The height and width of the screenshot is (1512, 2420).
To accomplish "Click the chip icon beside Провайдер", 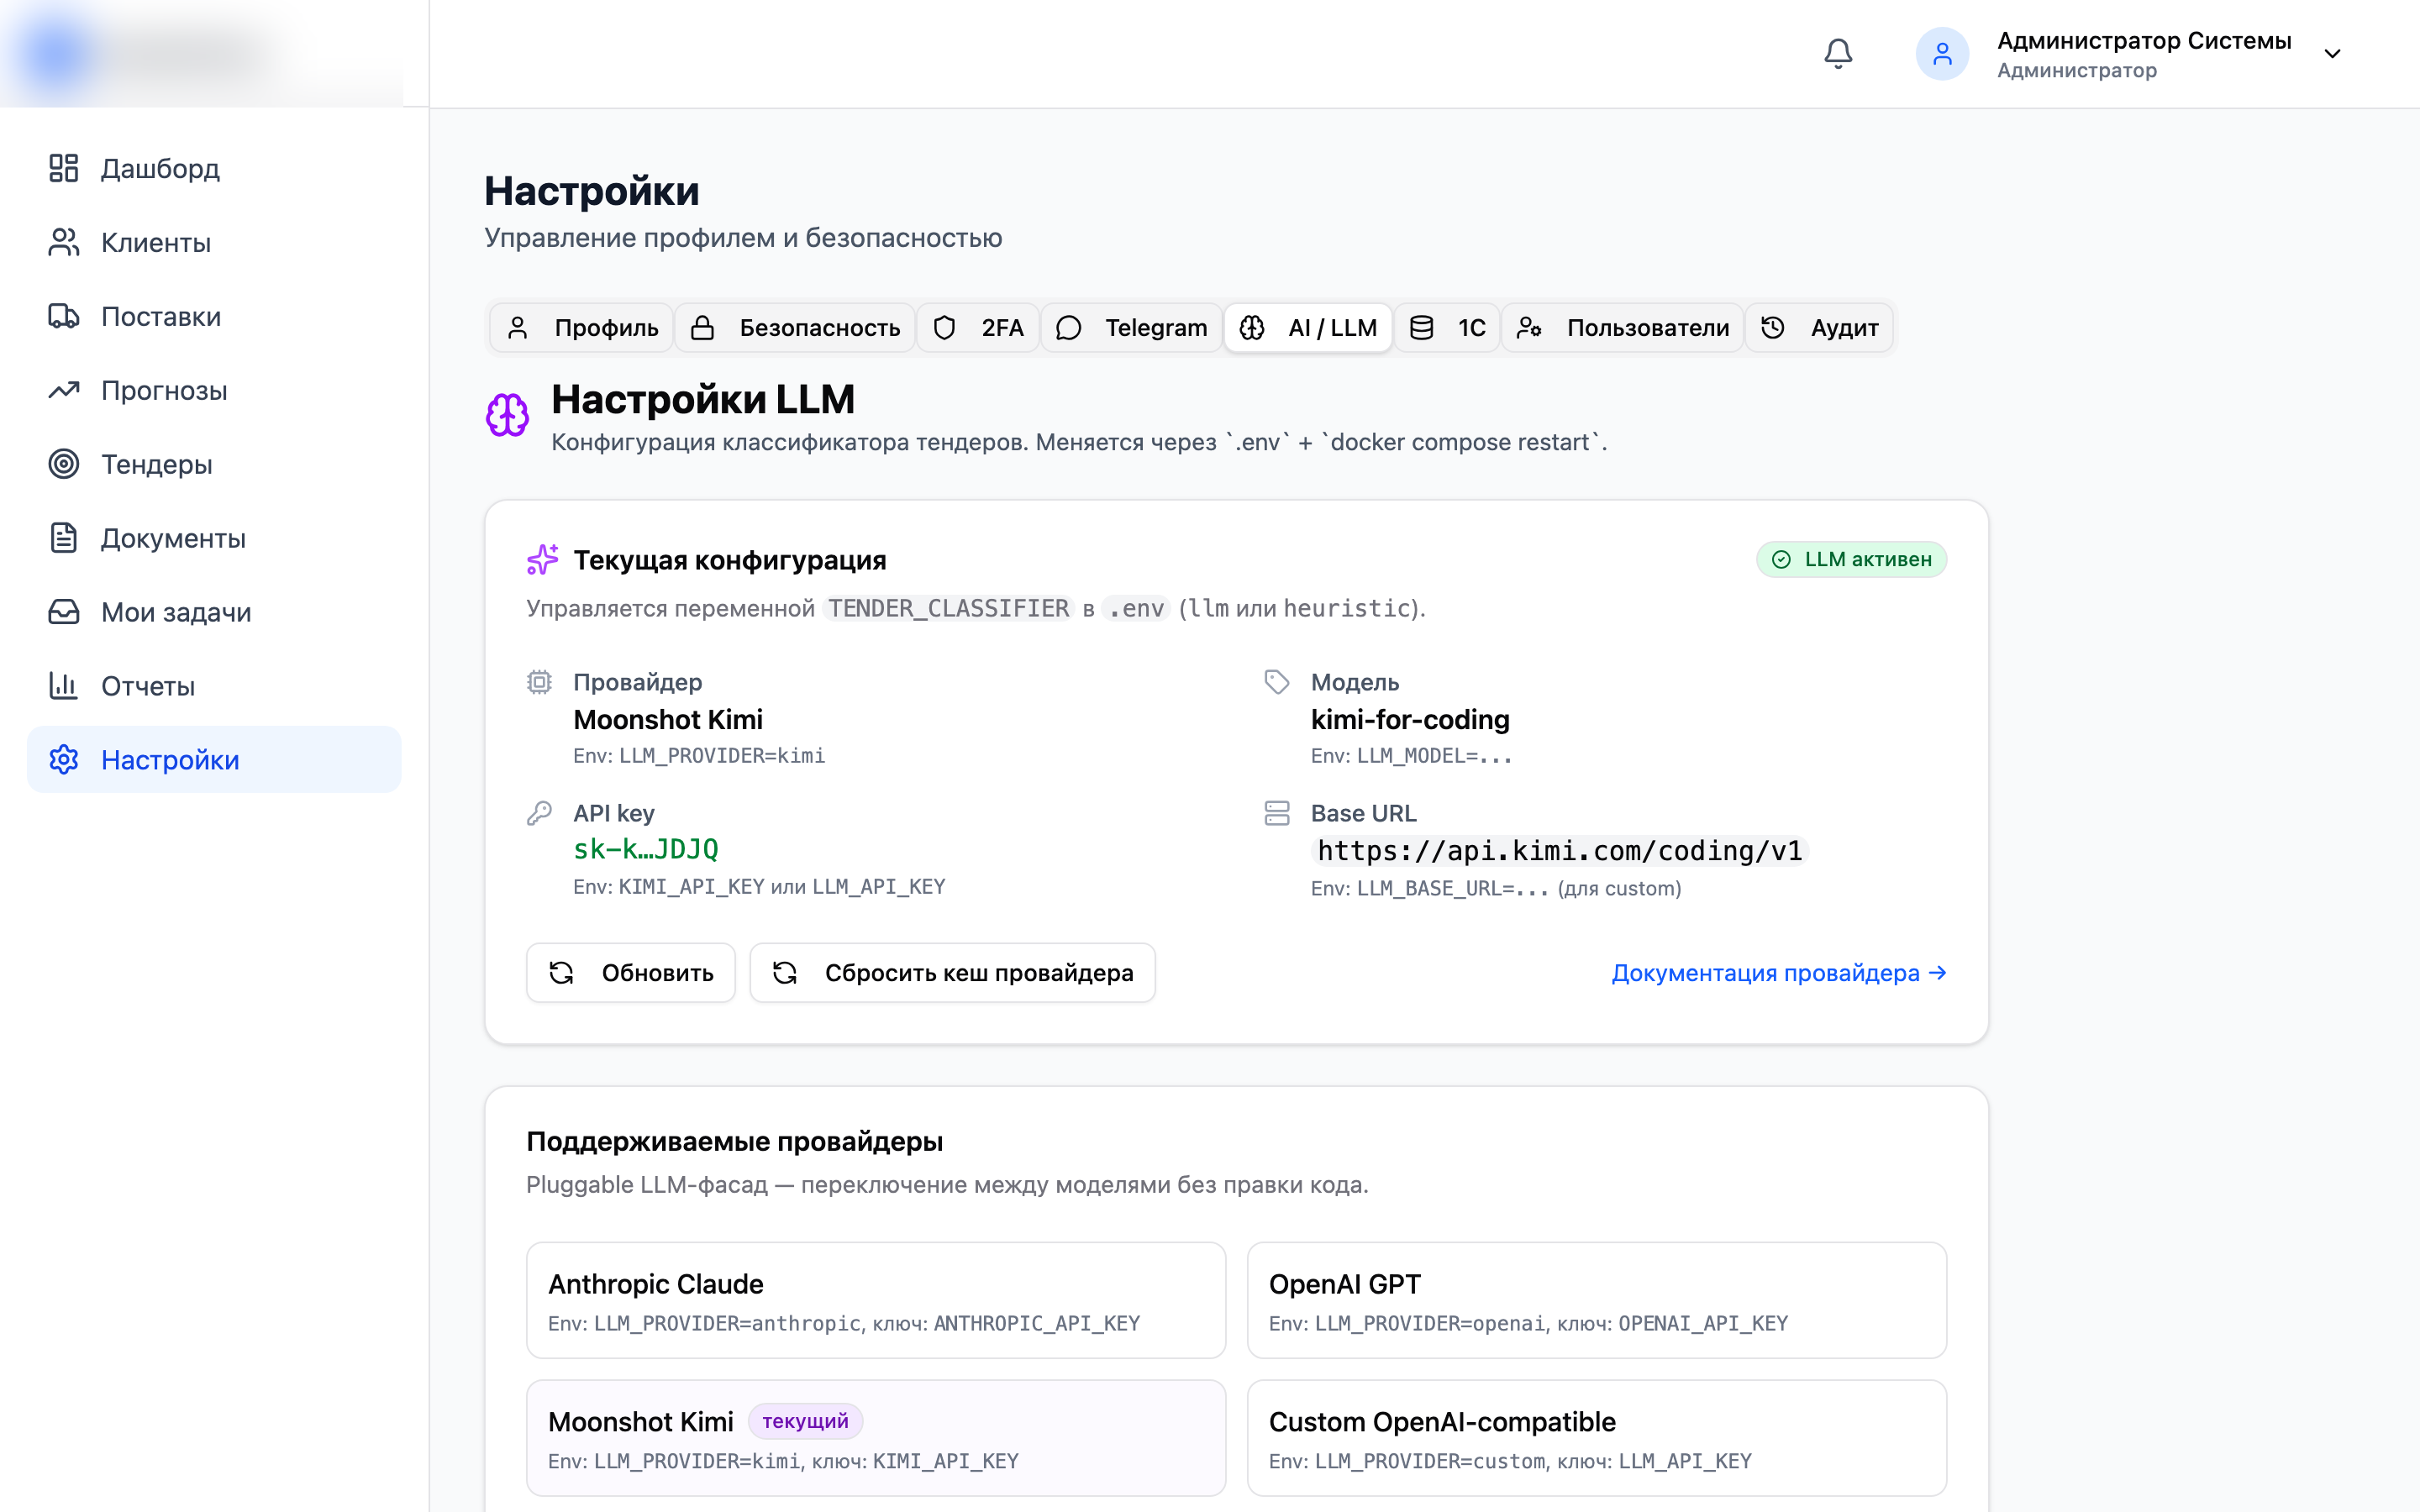I will click(x=539, y=682).
